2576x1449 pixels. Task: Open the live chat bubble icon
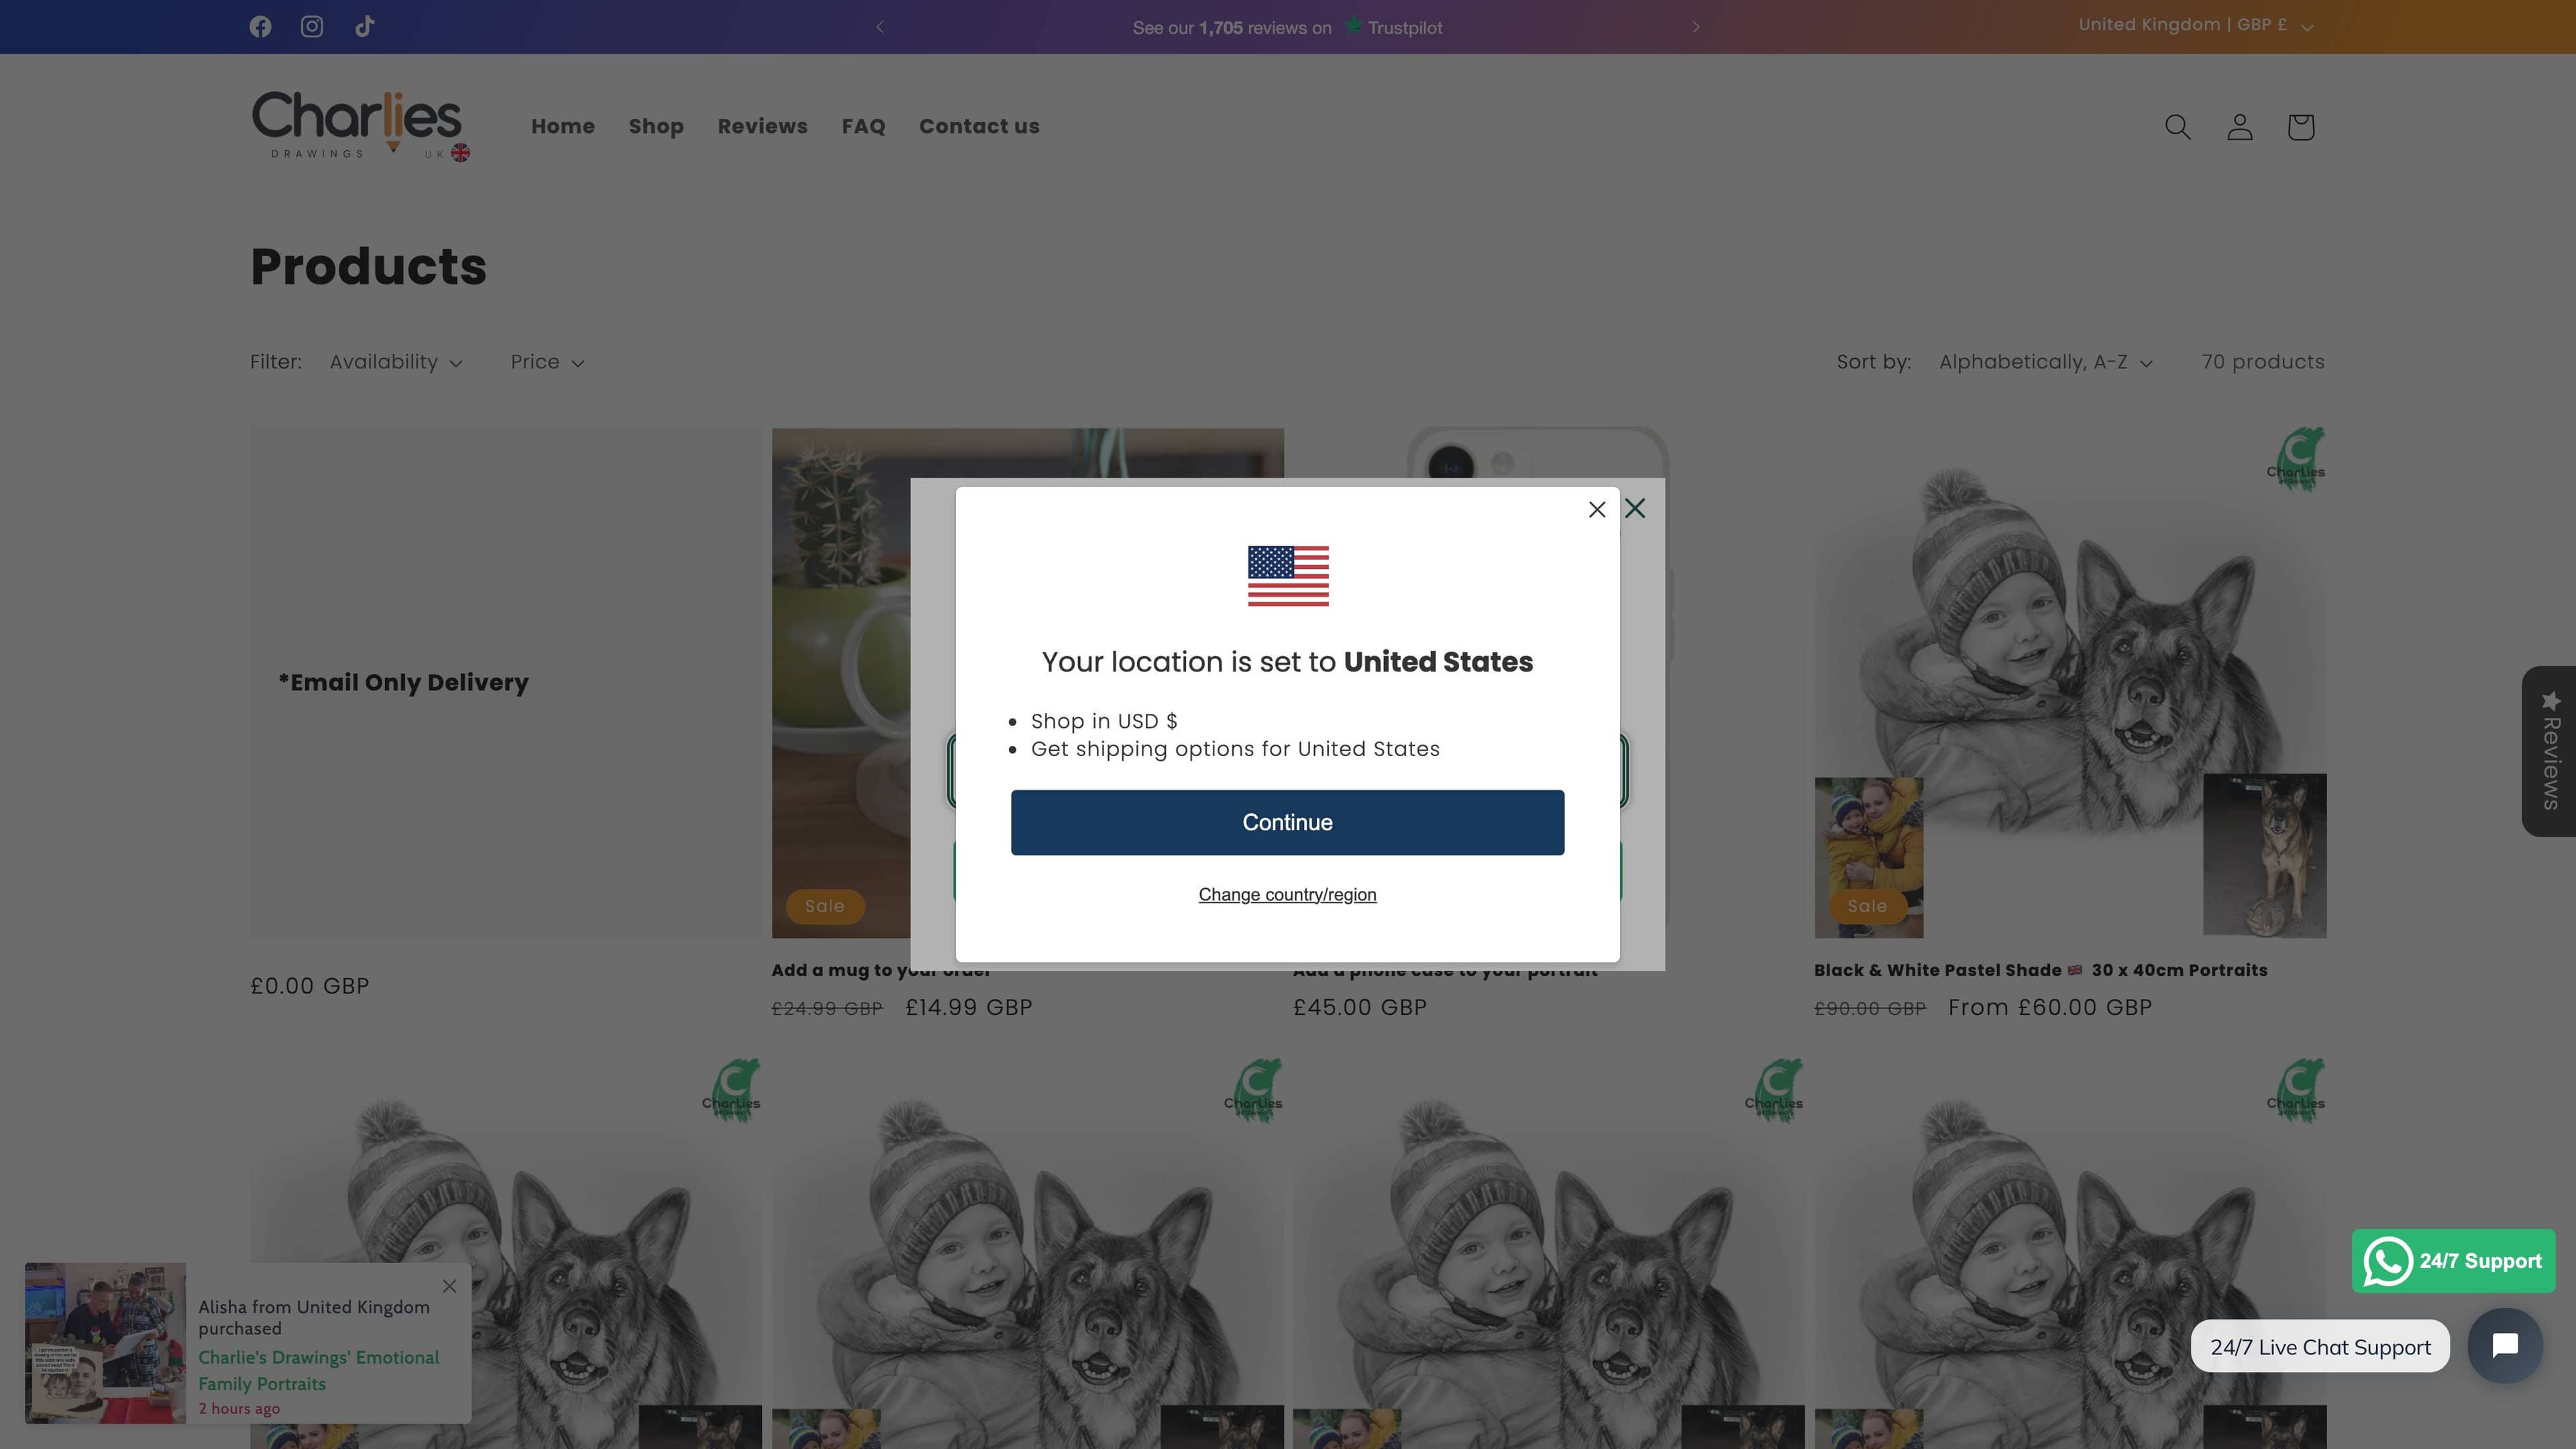click(x=2504, y=1345)
